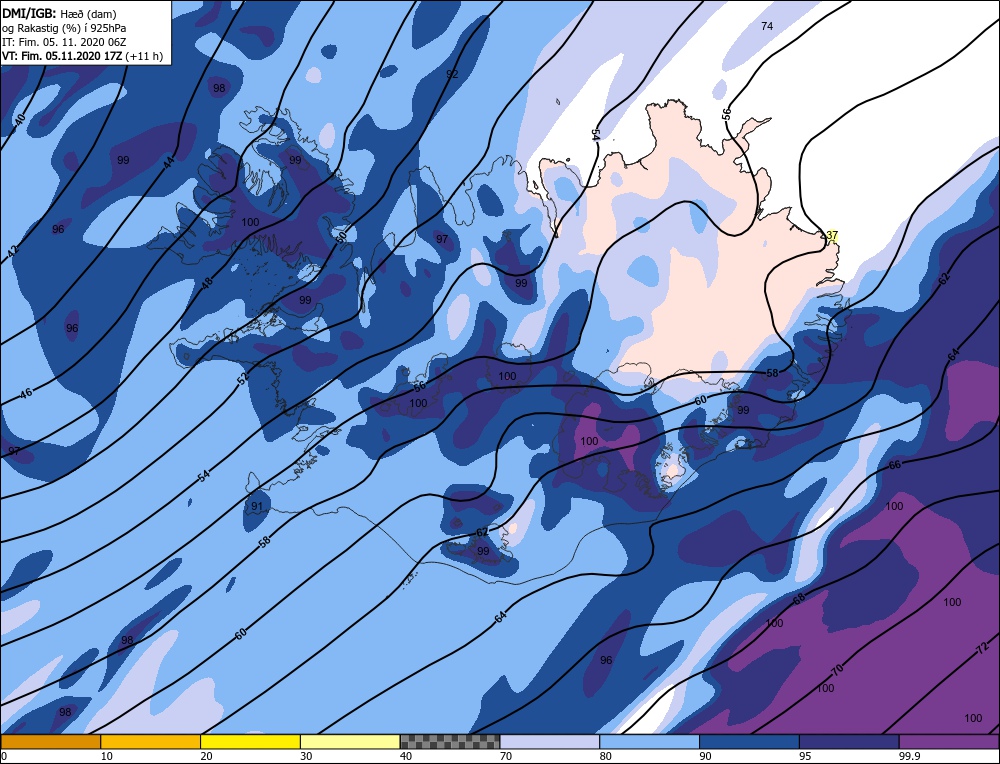The width and height of the screenshot is (1000, 764).
Task: Click the 'DMI/IGB: Hæð (dam)' title line
Action: point(59,13)
